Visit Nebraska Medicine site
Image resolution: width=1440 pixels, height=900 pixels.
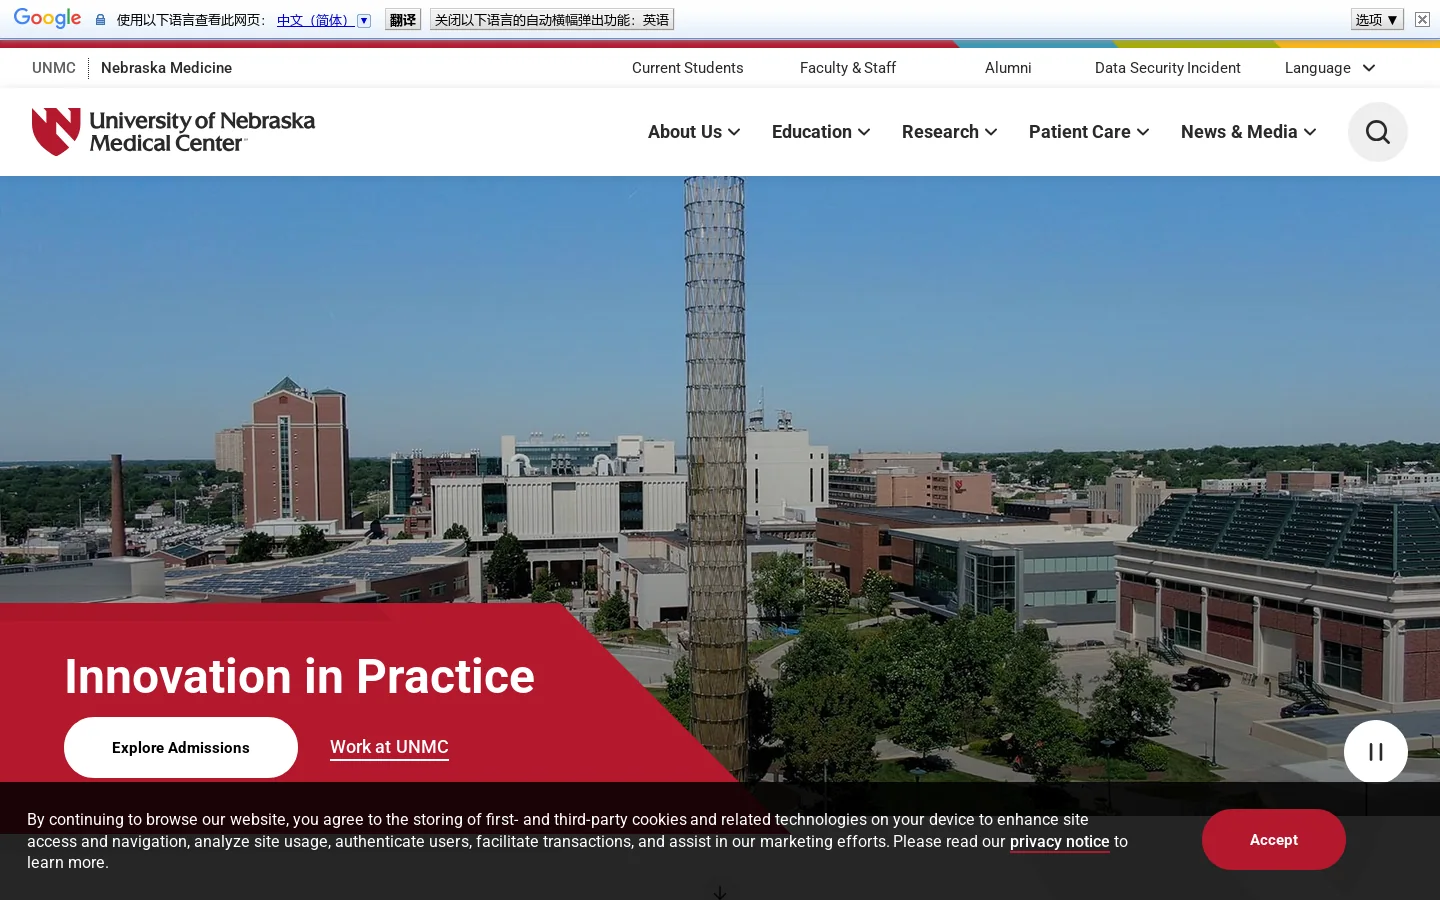(x=166, y=68)
